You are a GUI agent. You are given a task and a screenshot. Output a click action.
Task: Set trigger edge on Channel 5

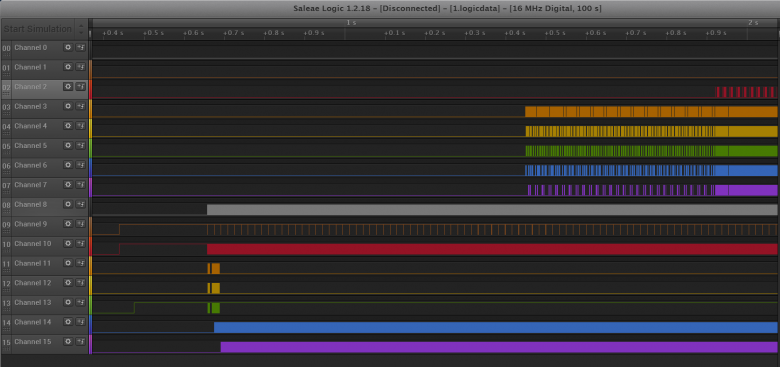click(x=81, y=146)
